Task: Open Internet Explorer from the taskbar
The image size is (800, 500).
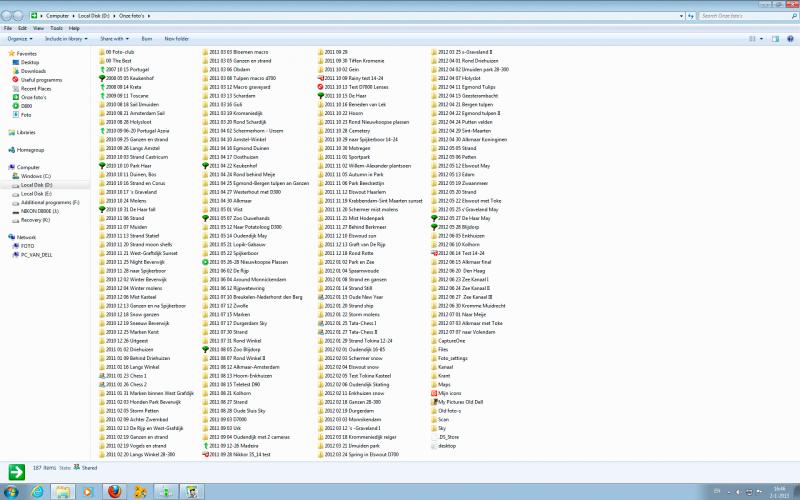Action: pyautogui.click(x=37, y=491)
